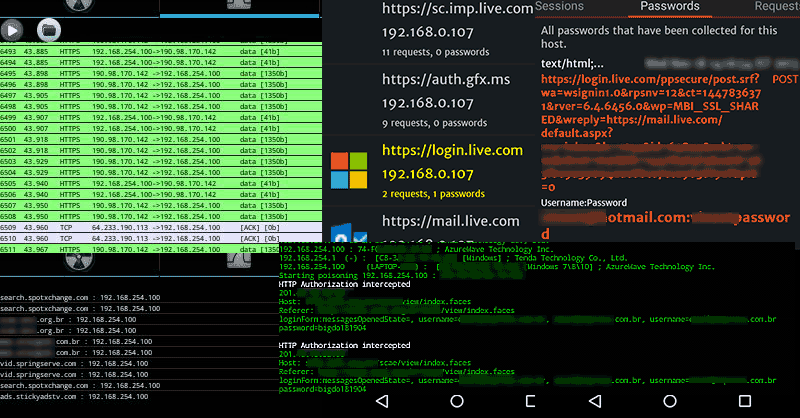800x418 pixels.
Task: Tap the 'Username:Password' label
Action: tap(584, 203)
